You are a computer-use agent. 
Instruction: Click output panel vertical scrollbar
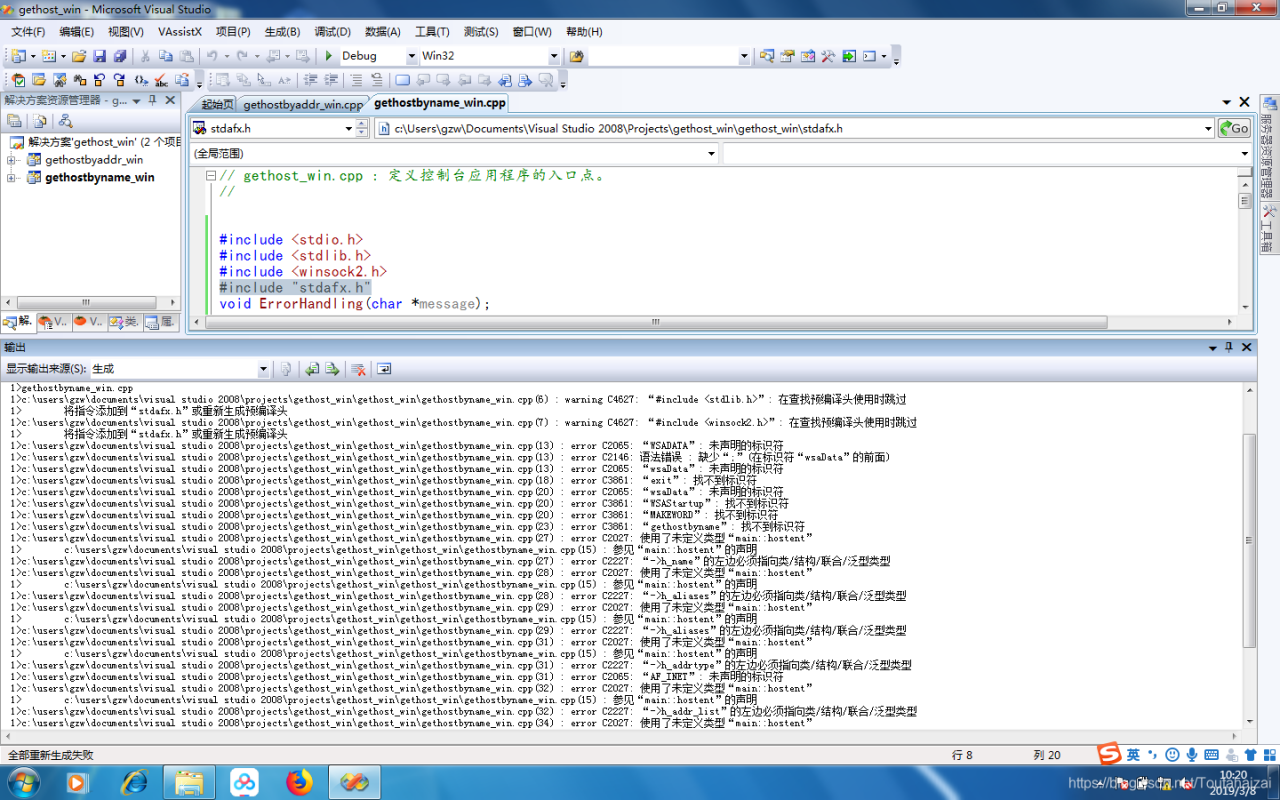coord(1248,540)
